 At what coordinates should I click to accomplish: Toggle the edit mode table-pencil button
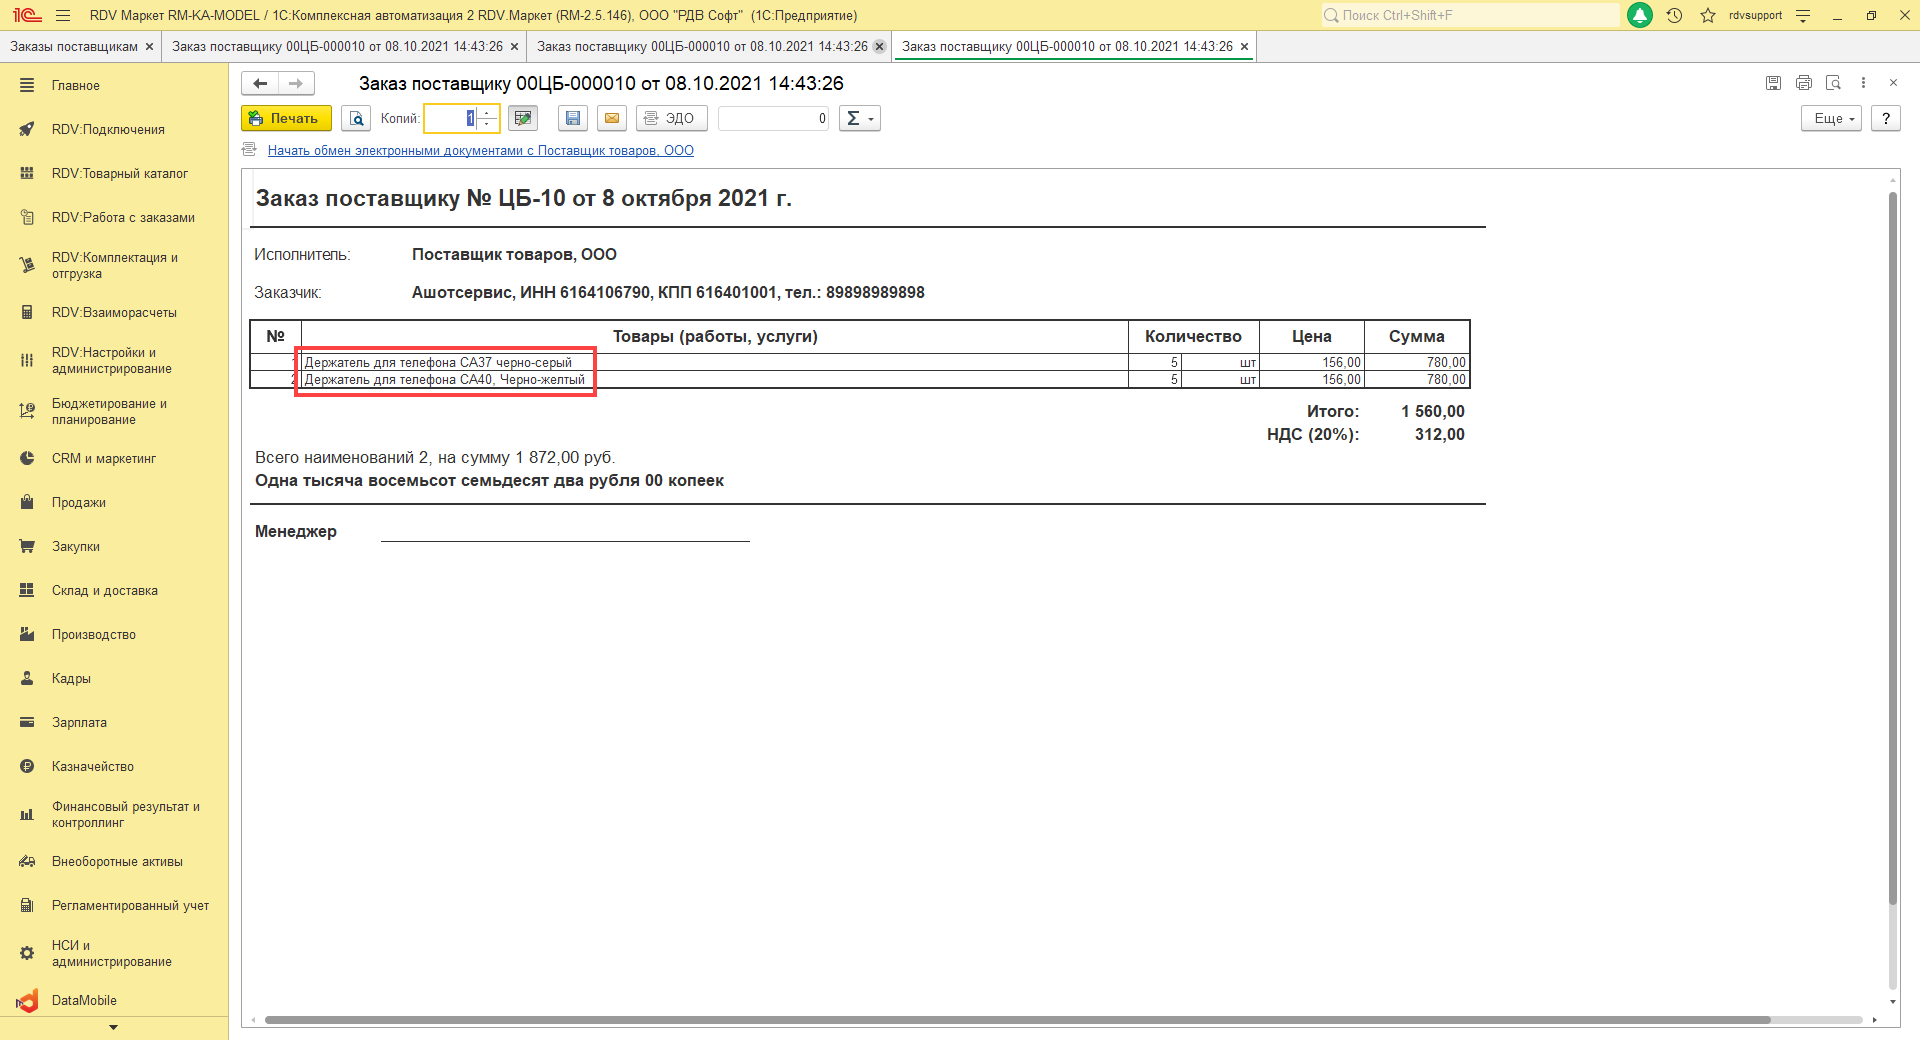tap(522, 118)
